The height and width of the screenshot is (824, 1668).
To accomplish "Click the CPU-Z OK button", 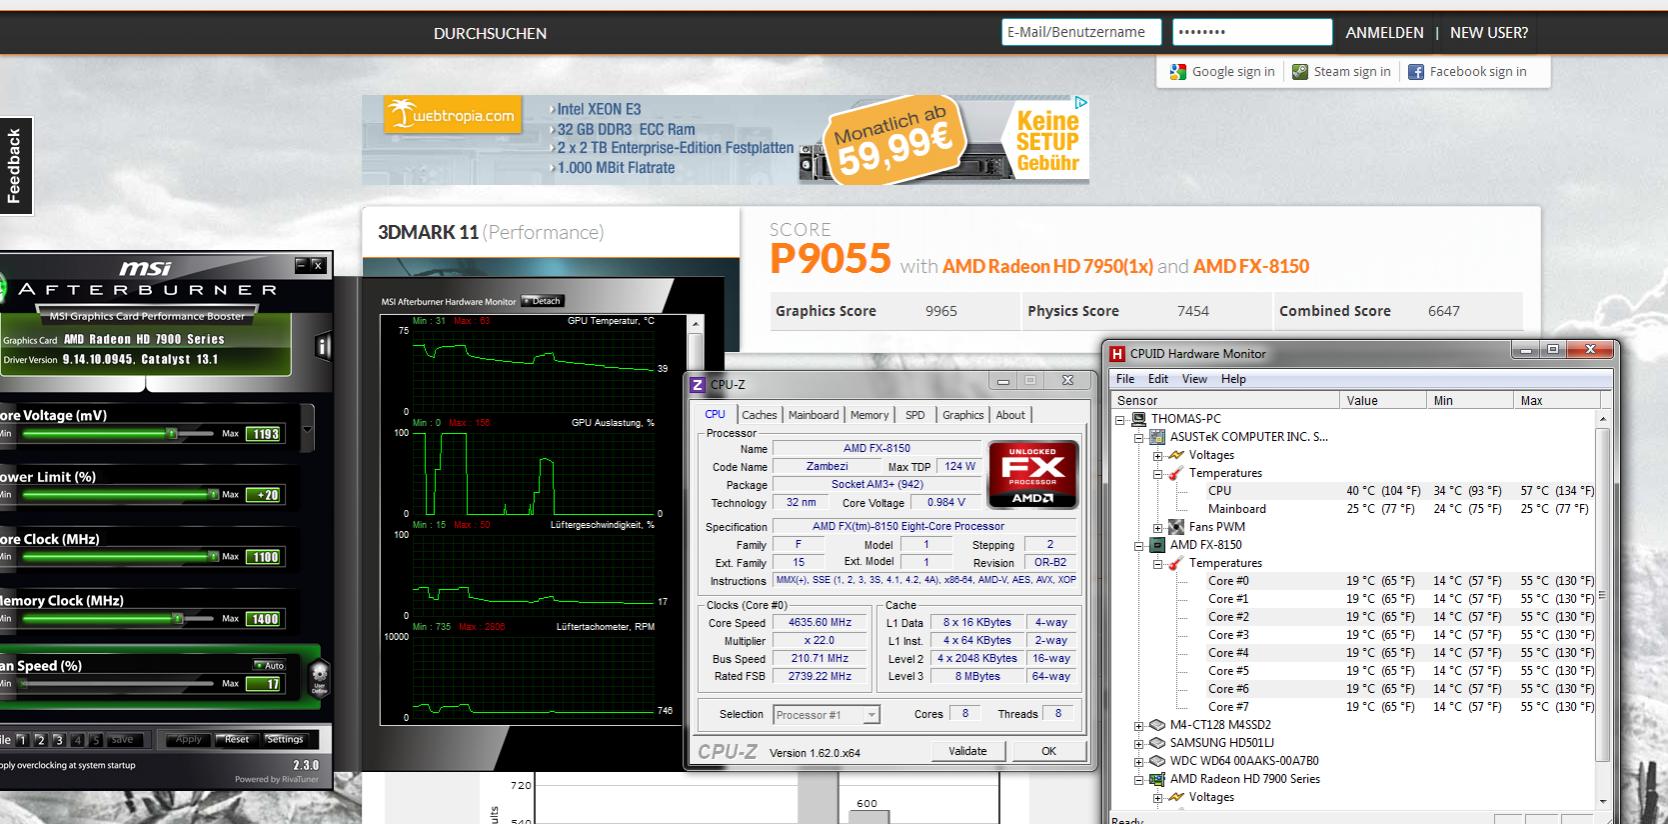I will click(1048, 751).
